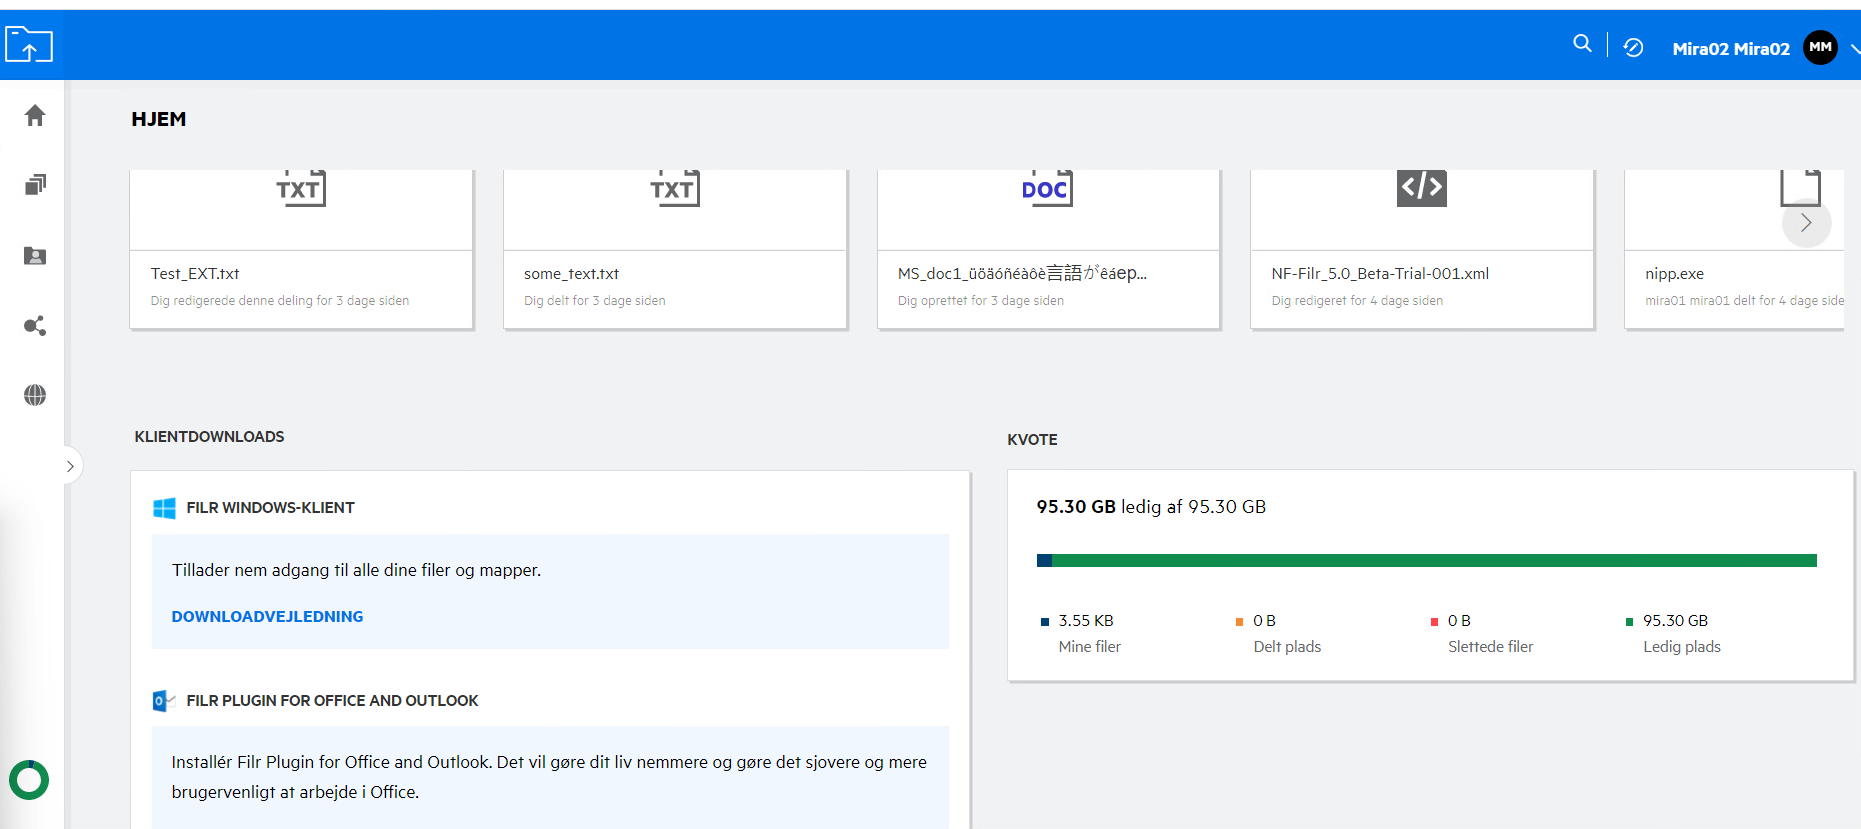Open the DOWNLOADVEJLEDNING link
This screenshot has height=829, width=1861.
267,617
